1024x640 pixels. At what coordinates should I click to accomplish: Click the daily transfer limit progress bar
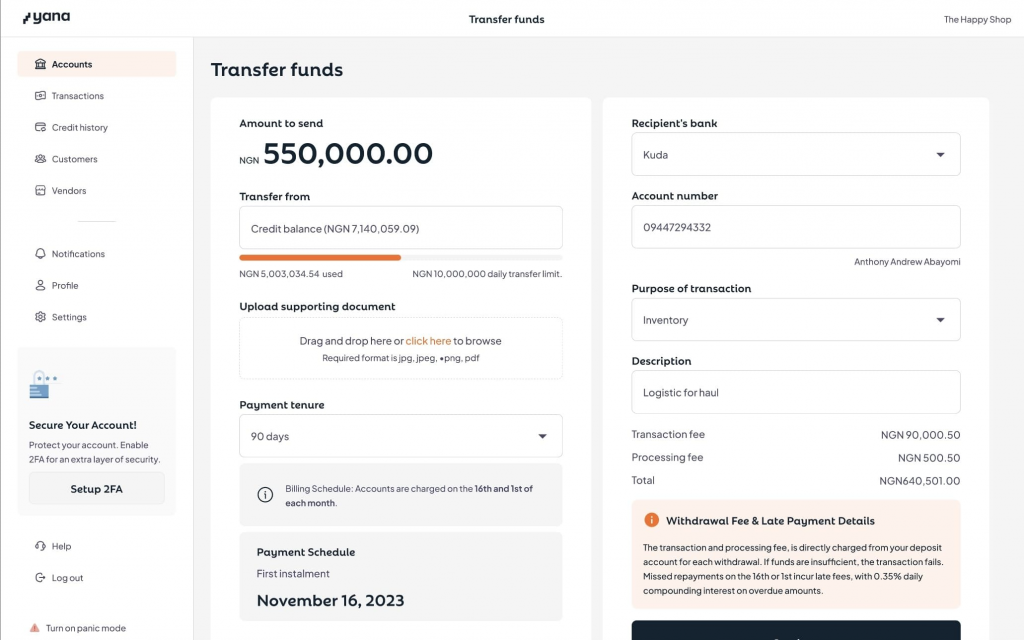pyautogui.click(x=400, y=257)
